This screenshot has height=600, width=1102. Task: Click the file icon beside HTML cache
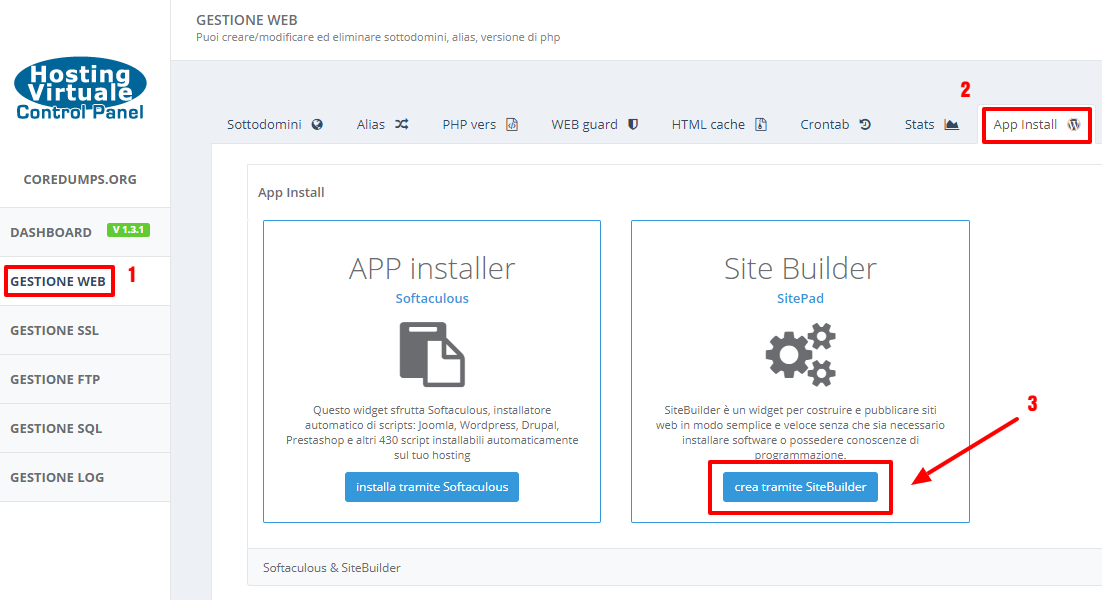pyautogui.click(x=761, y=124)
